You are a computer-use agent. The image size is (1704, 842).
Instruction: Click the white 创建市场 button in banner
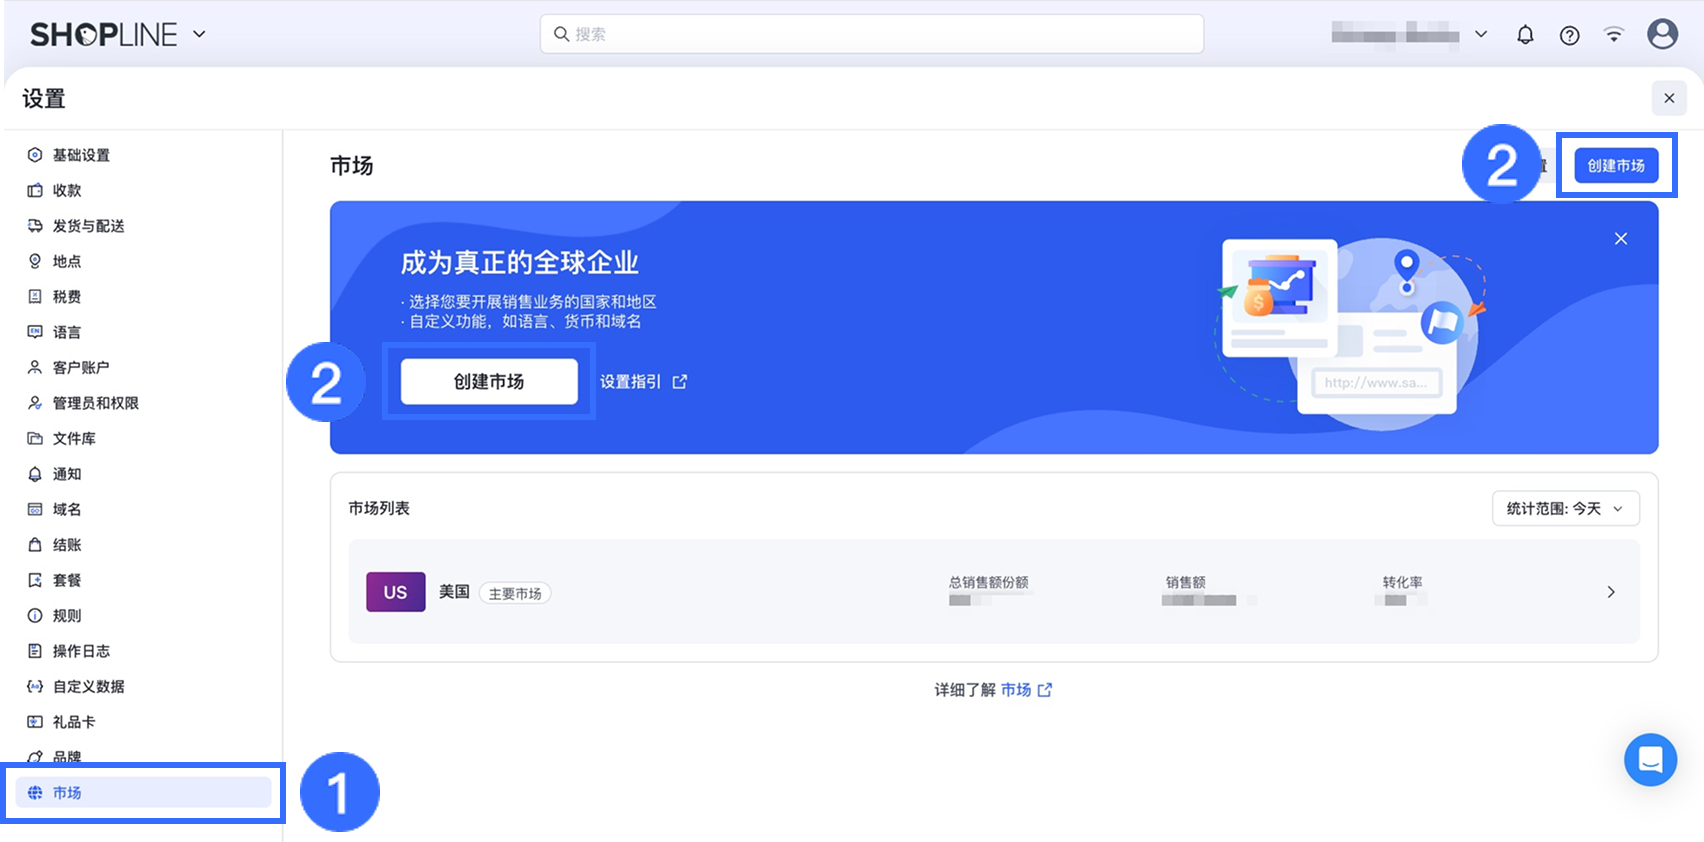tap(489, 381)
